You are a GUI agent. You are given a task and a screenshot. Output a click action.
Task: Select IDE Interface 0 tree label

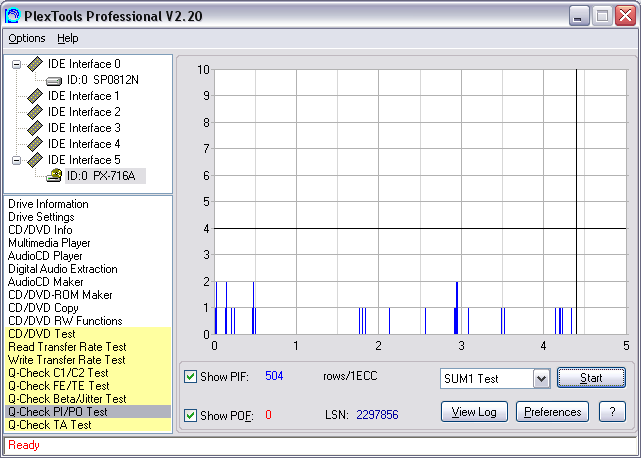click(x=84, y=64)
